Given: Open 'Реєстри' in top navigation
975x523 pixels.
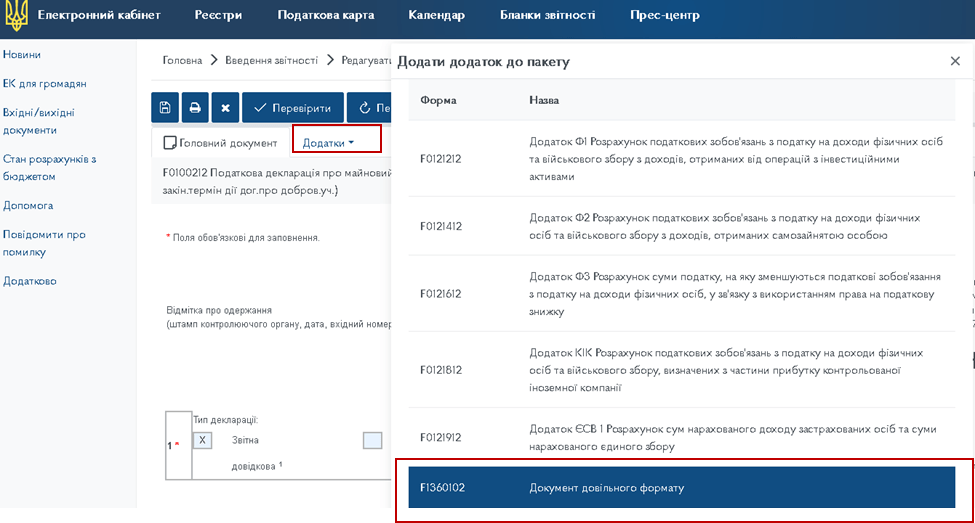Looking at the screenshot, I should tap(217, 16).
